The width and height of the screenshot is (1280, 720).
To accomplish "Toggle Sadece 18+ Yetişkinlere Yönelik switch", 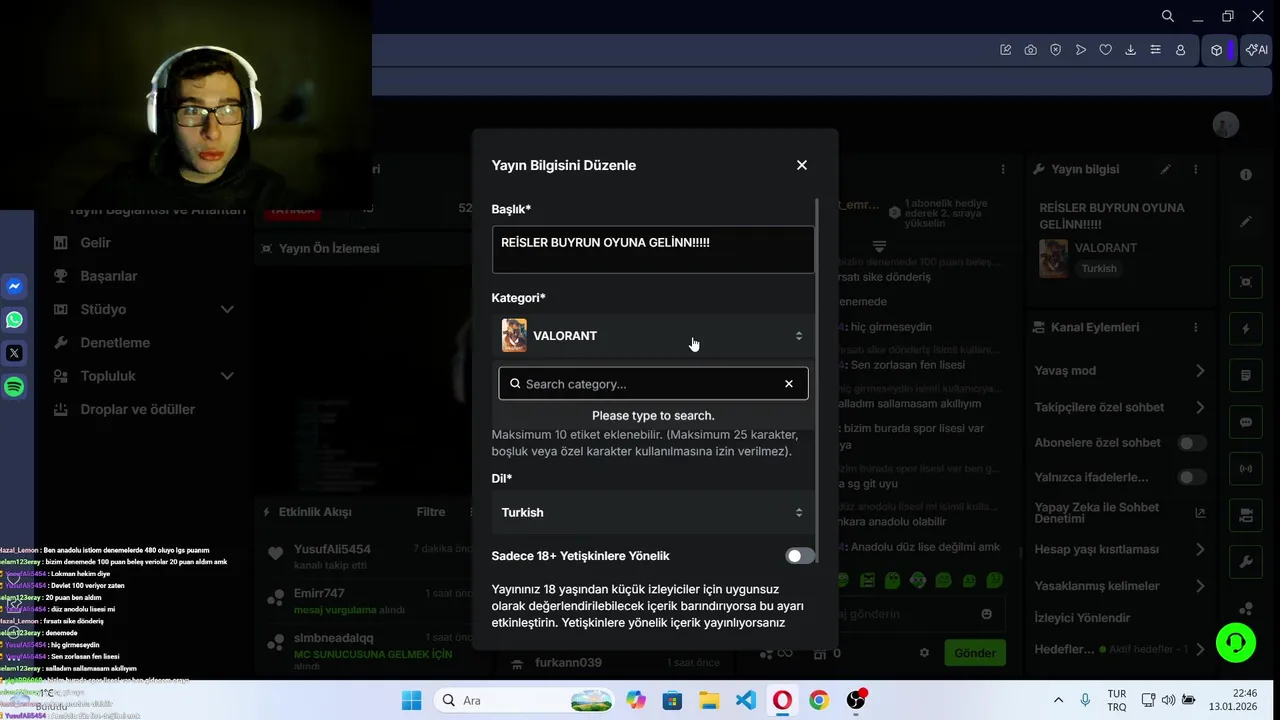I will tap(800, 556).
